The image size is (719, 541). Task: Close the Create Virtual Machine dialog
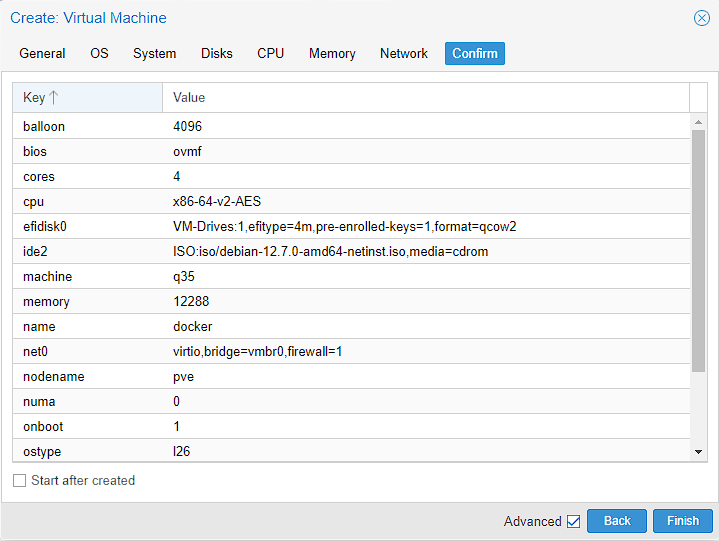click(x=702, y=18)
